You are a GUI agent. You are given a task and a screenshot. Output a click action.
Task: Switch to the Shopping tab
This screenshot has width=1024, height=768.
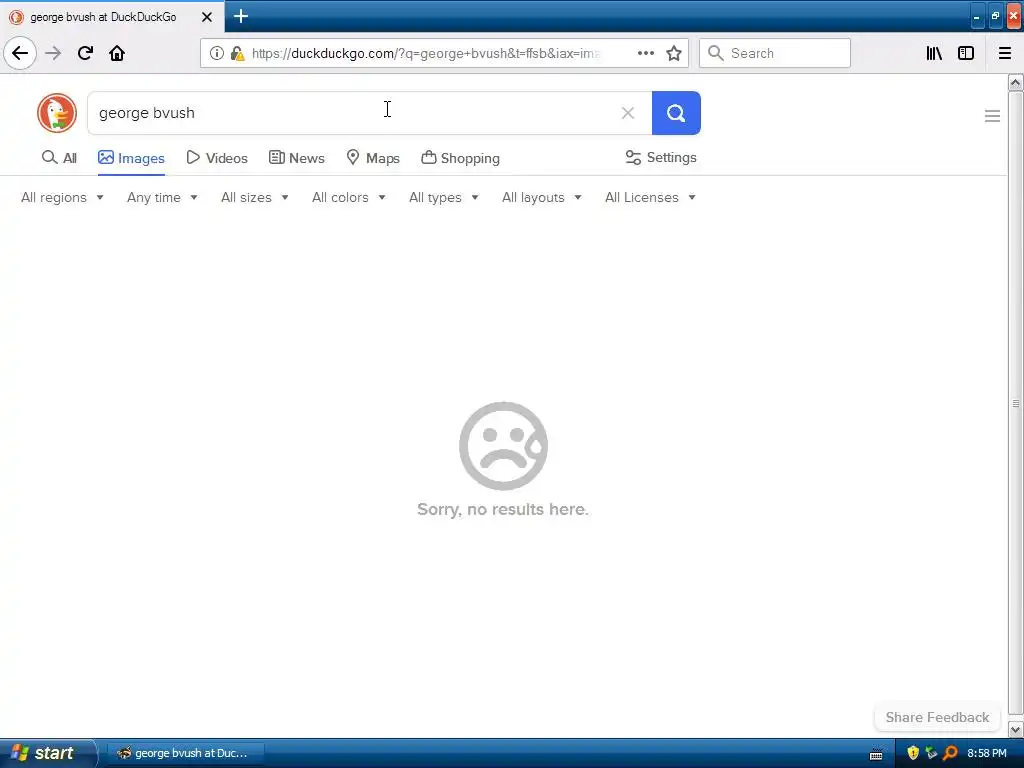[x=460, y=157]
